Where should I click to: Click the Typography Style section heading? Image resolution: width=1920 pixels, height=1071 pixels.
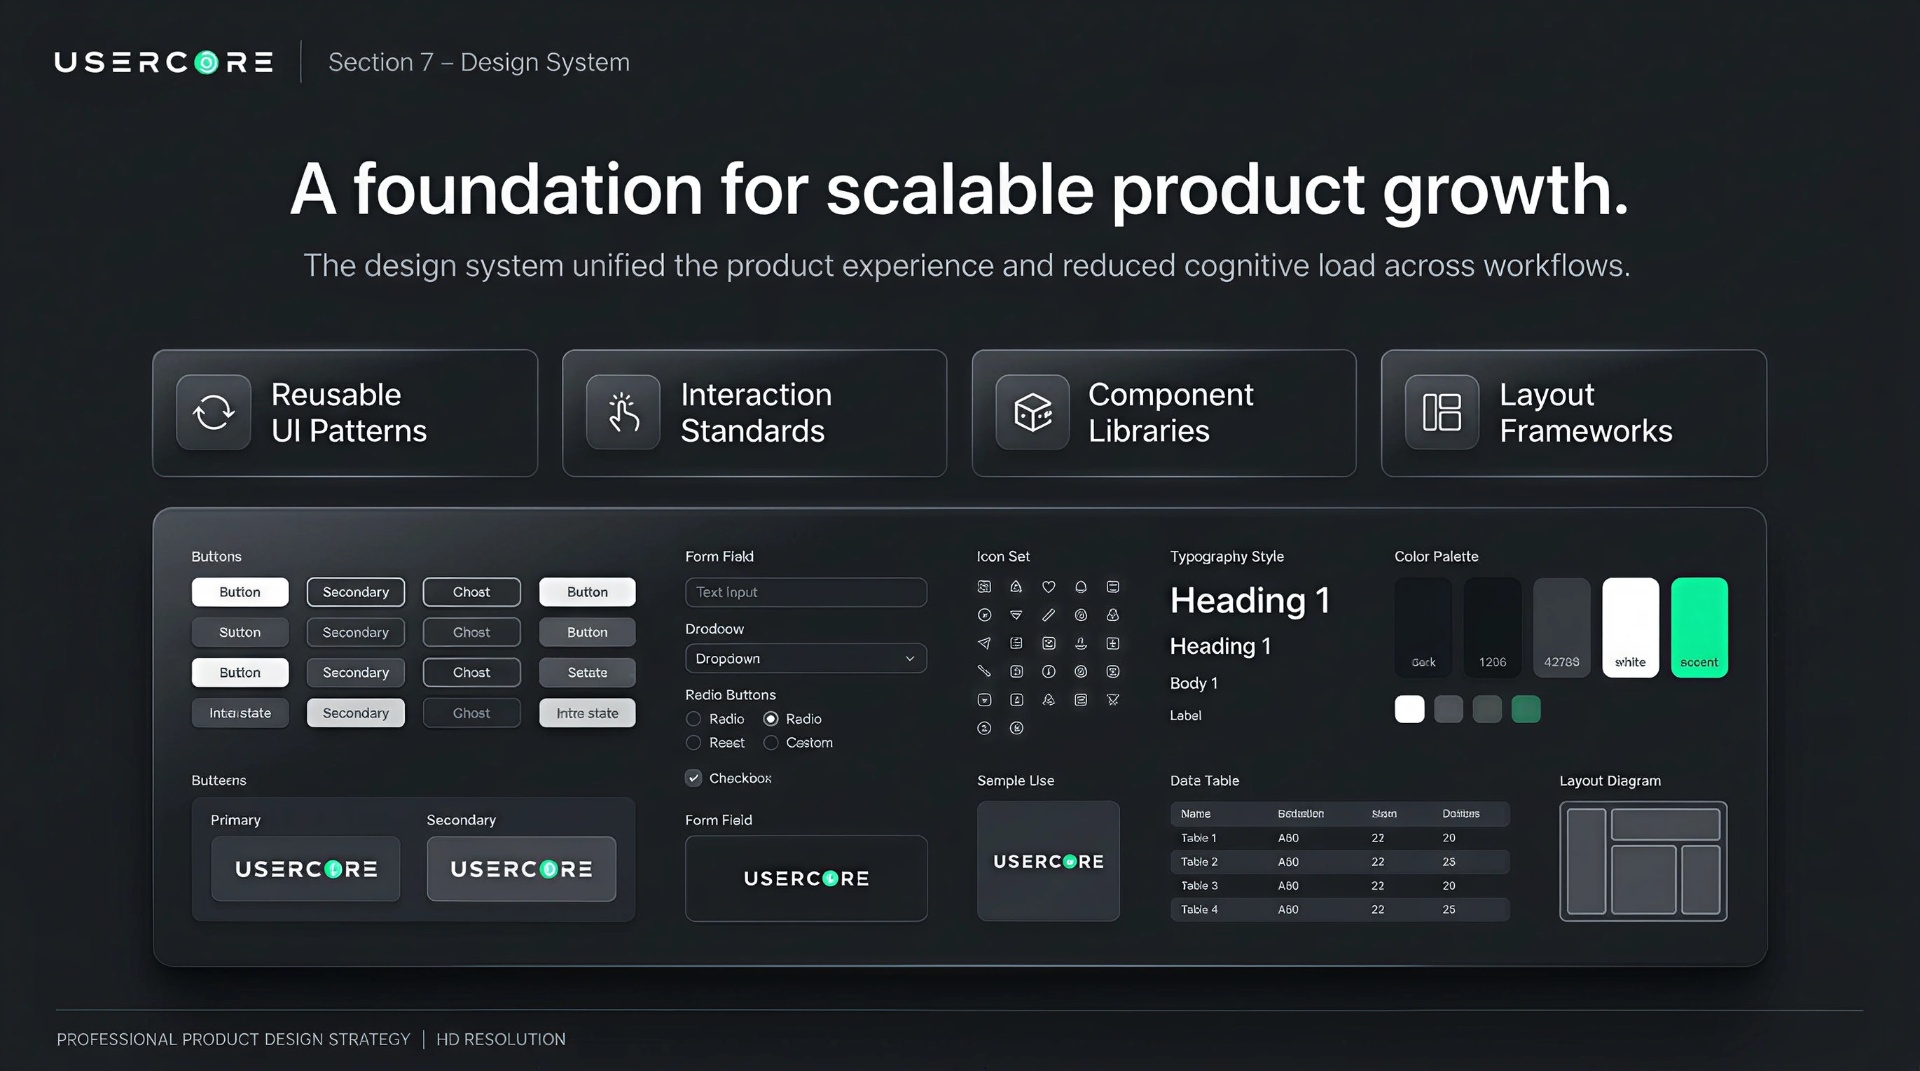pyautogui.click(x=1227, y=556)
